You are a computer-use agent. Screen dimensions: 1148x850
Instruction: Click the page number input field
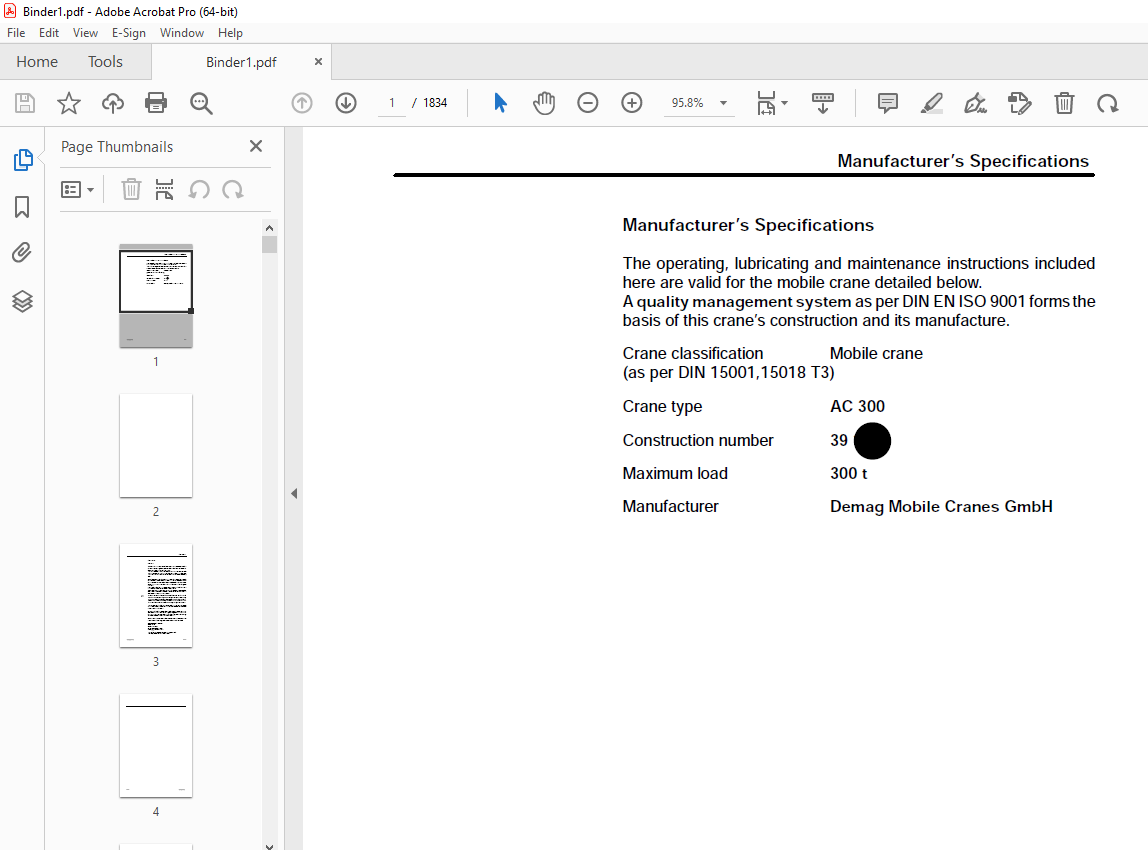[392, 103]
